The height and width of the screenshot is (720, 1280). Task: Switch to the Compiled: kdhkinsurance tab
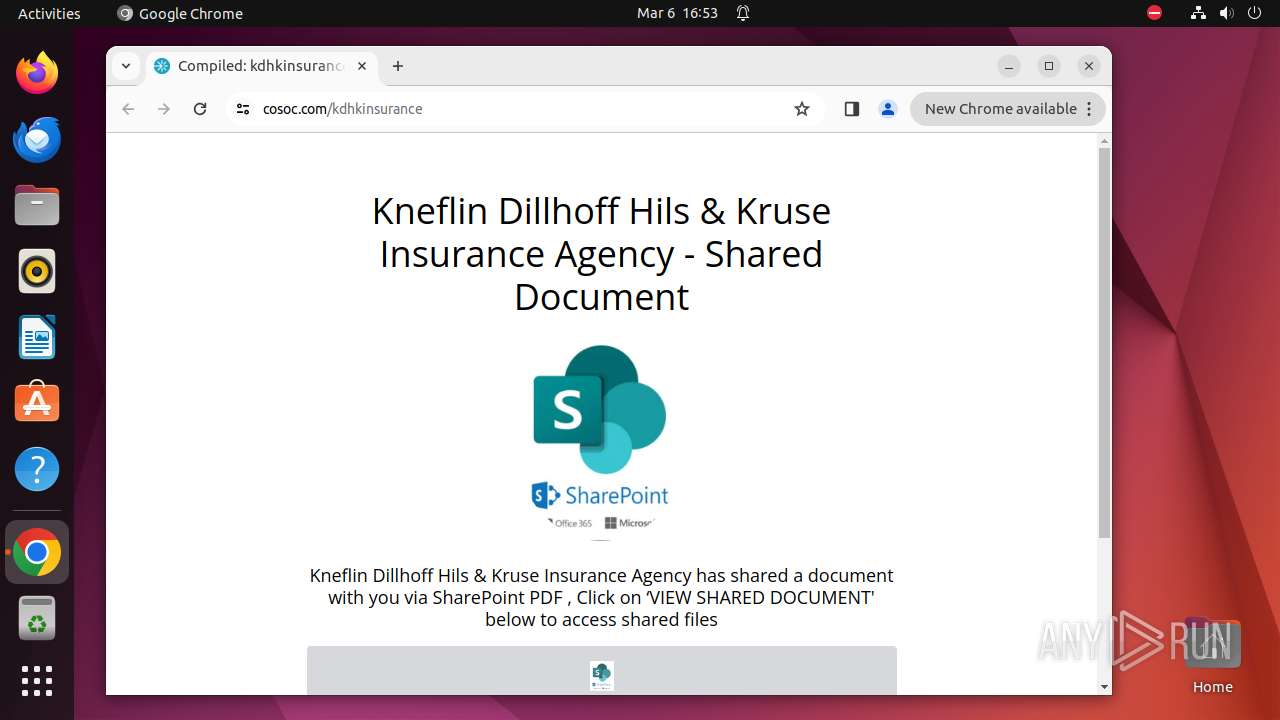[260, 66]
